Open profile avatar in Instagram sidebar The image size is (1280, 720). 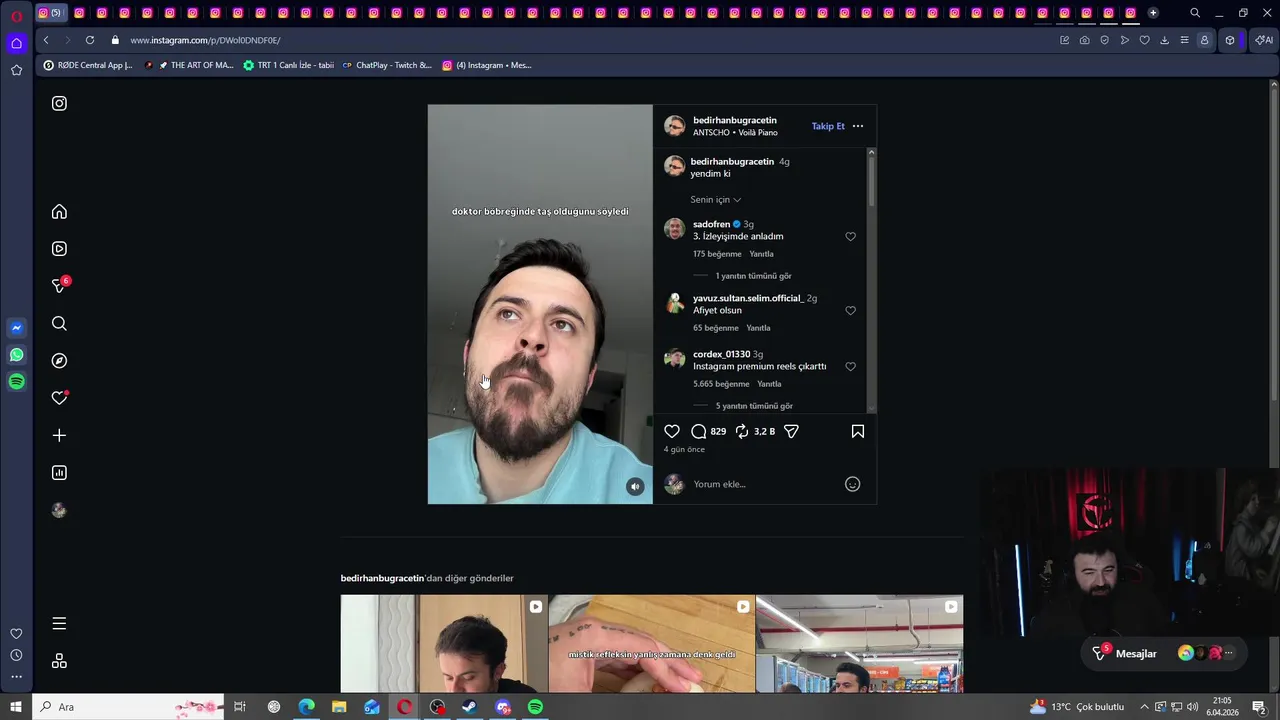(59, 510)
